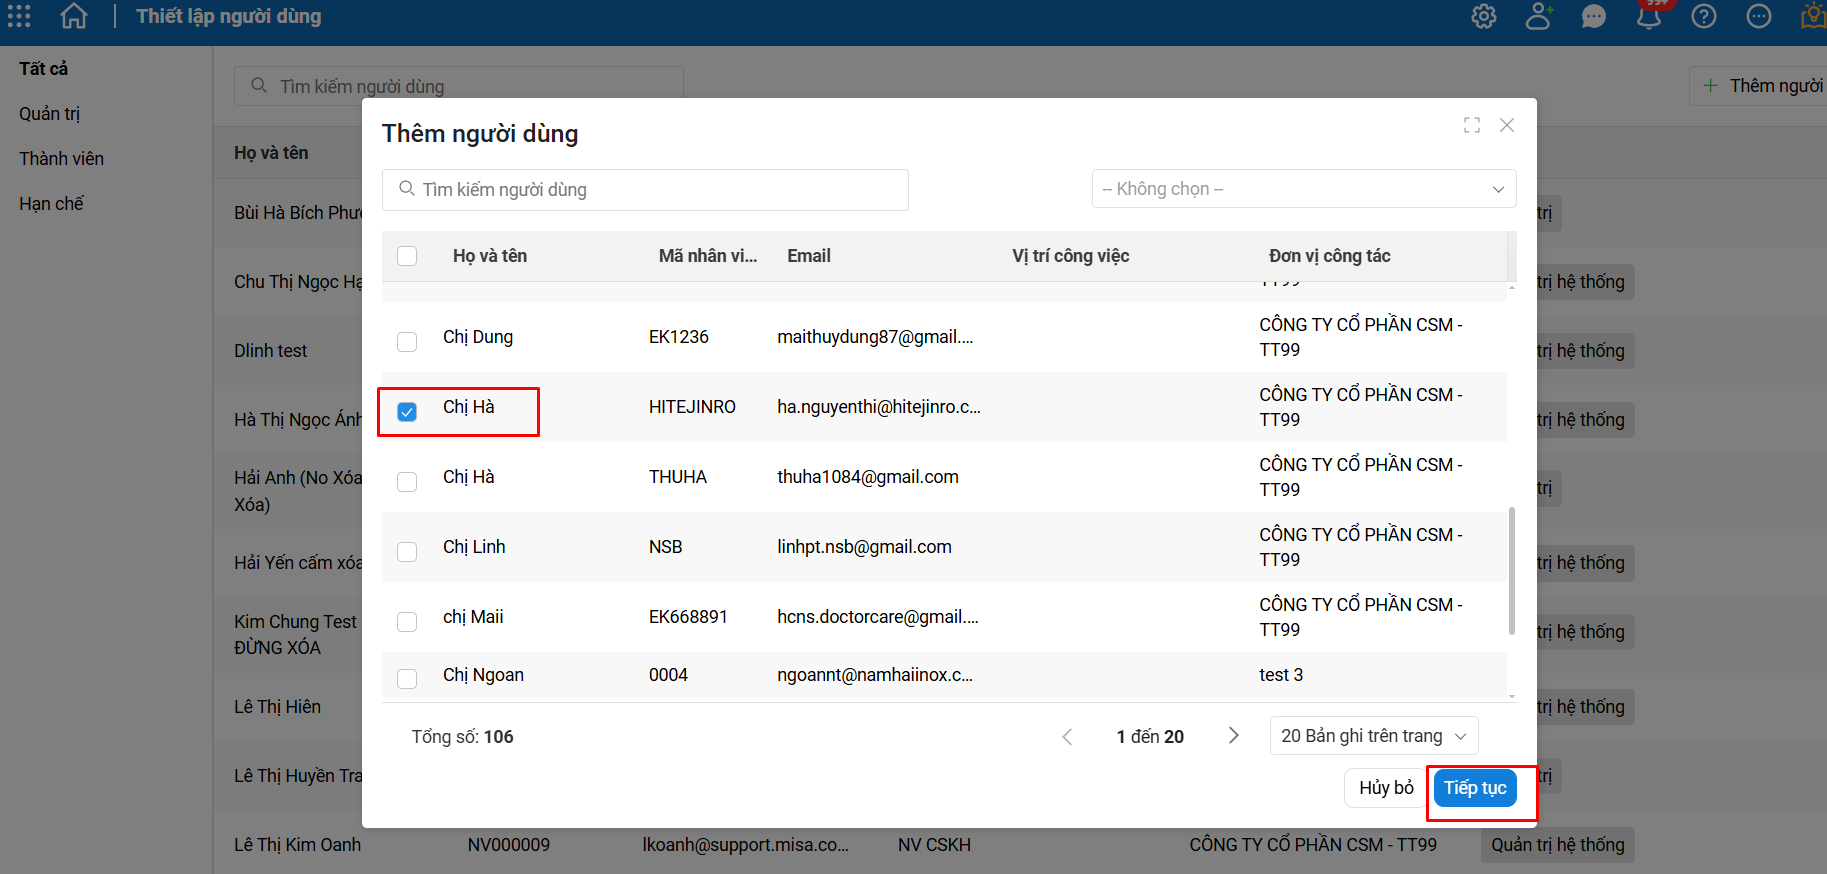
Task: Open the records per page dropdown
Action: (x=1373, y=736)
